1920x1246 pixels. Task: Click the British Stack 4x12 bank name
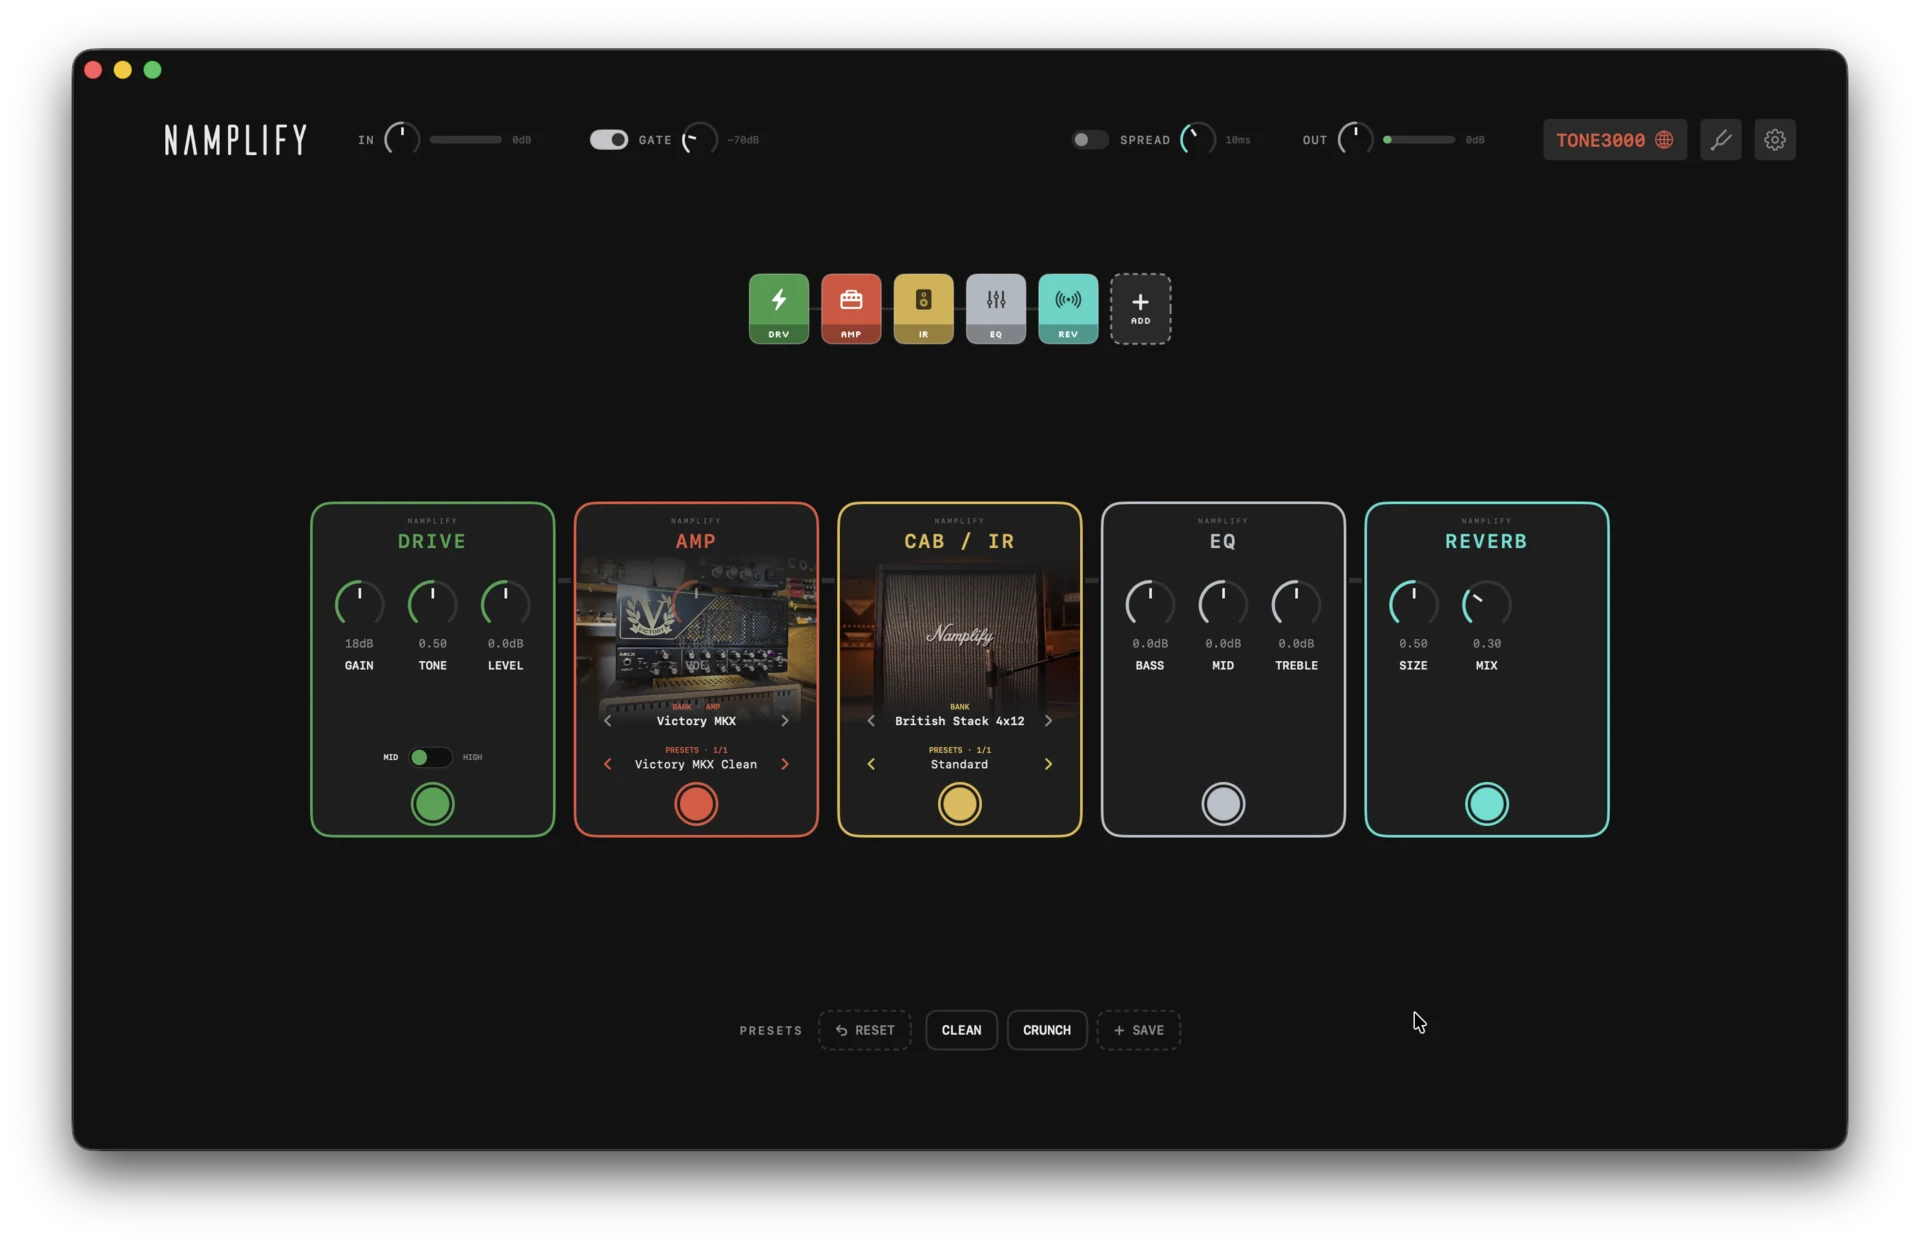(x=959, y=721)
